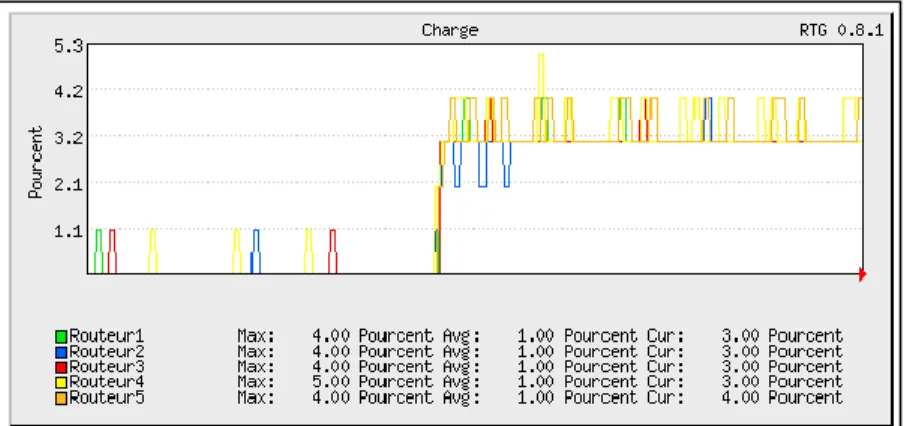
Task: Click Routeur4 Max value 5.00
Action: [331, 382]
